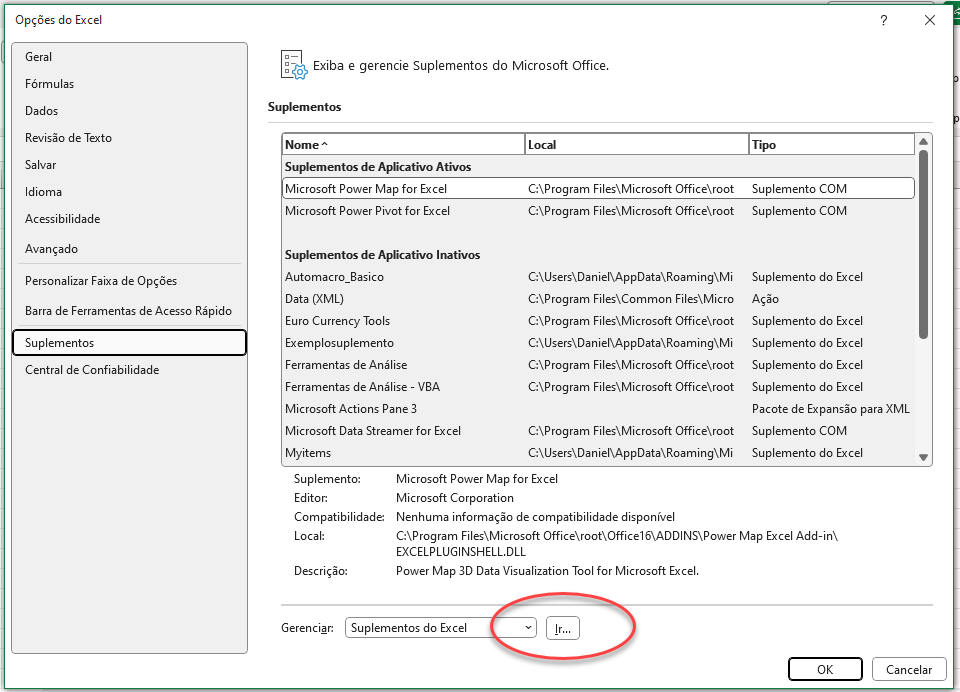960x692 pixels.
Task: Sort add-ins by the Nome column
Action: pos(403,145)
